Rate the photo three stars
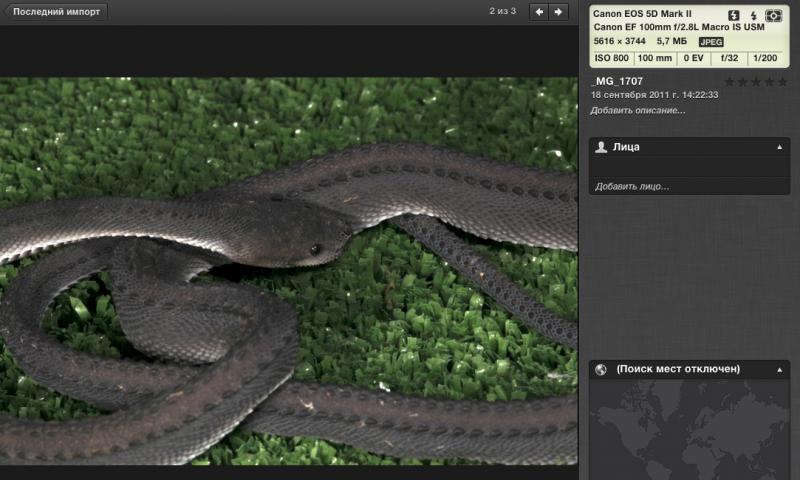The image size is (800, 480). (756, 82)
